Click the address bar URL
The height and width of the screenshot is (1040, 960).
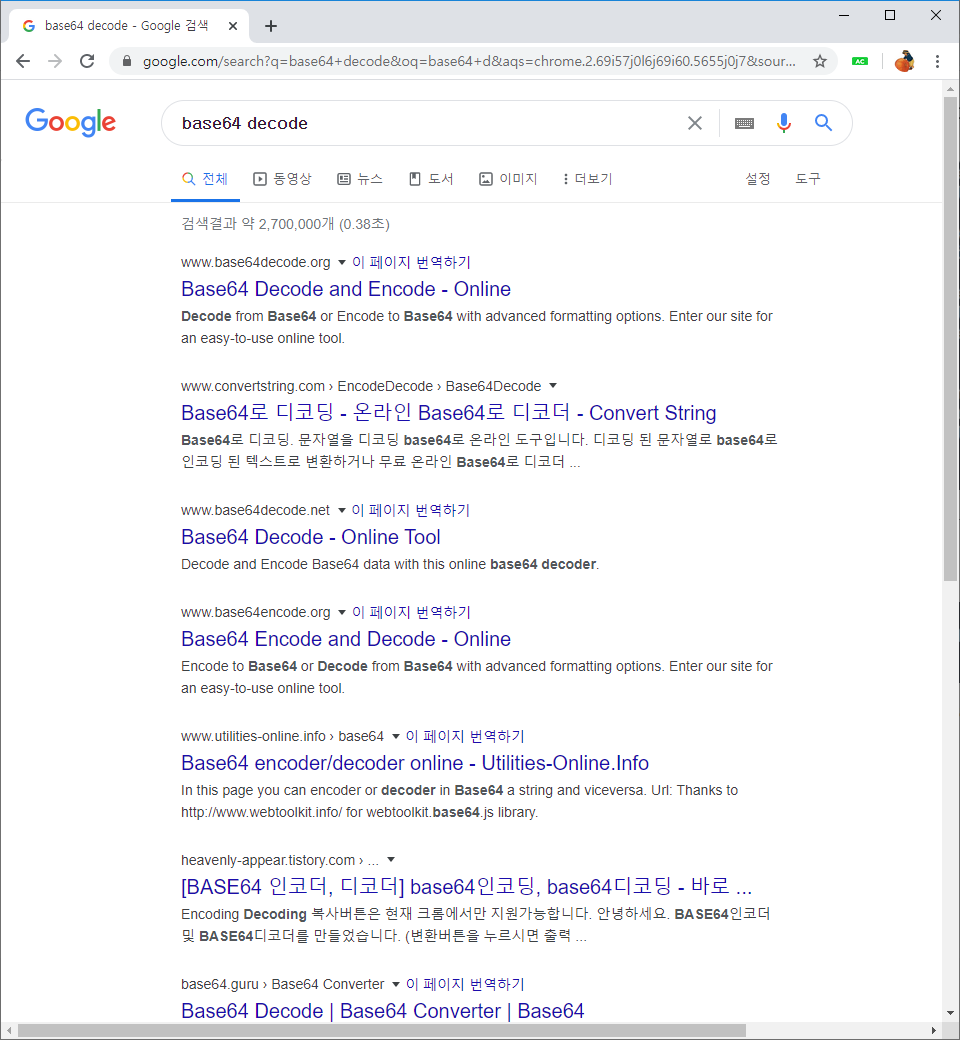click(468, 62)
